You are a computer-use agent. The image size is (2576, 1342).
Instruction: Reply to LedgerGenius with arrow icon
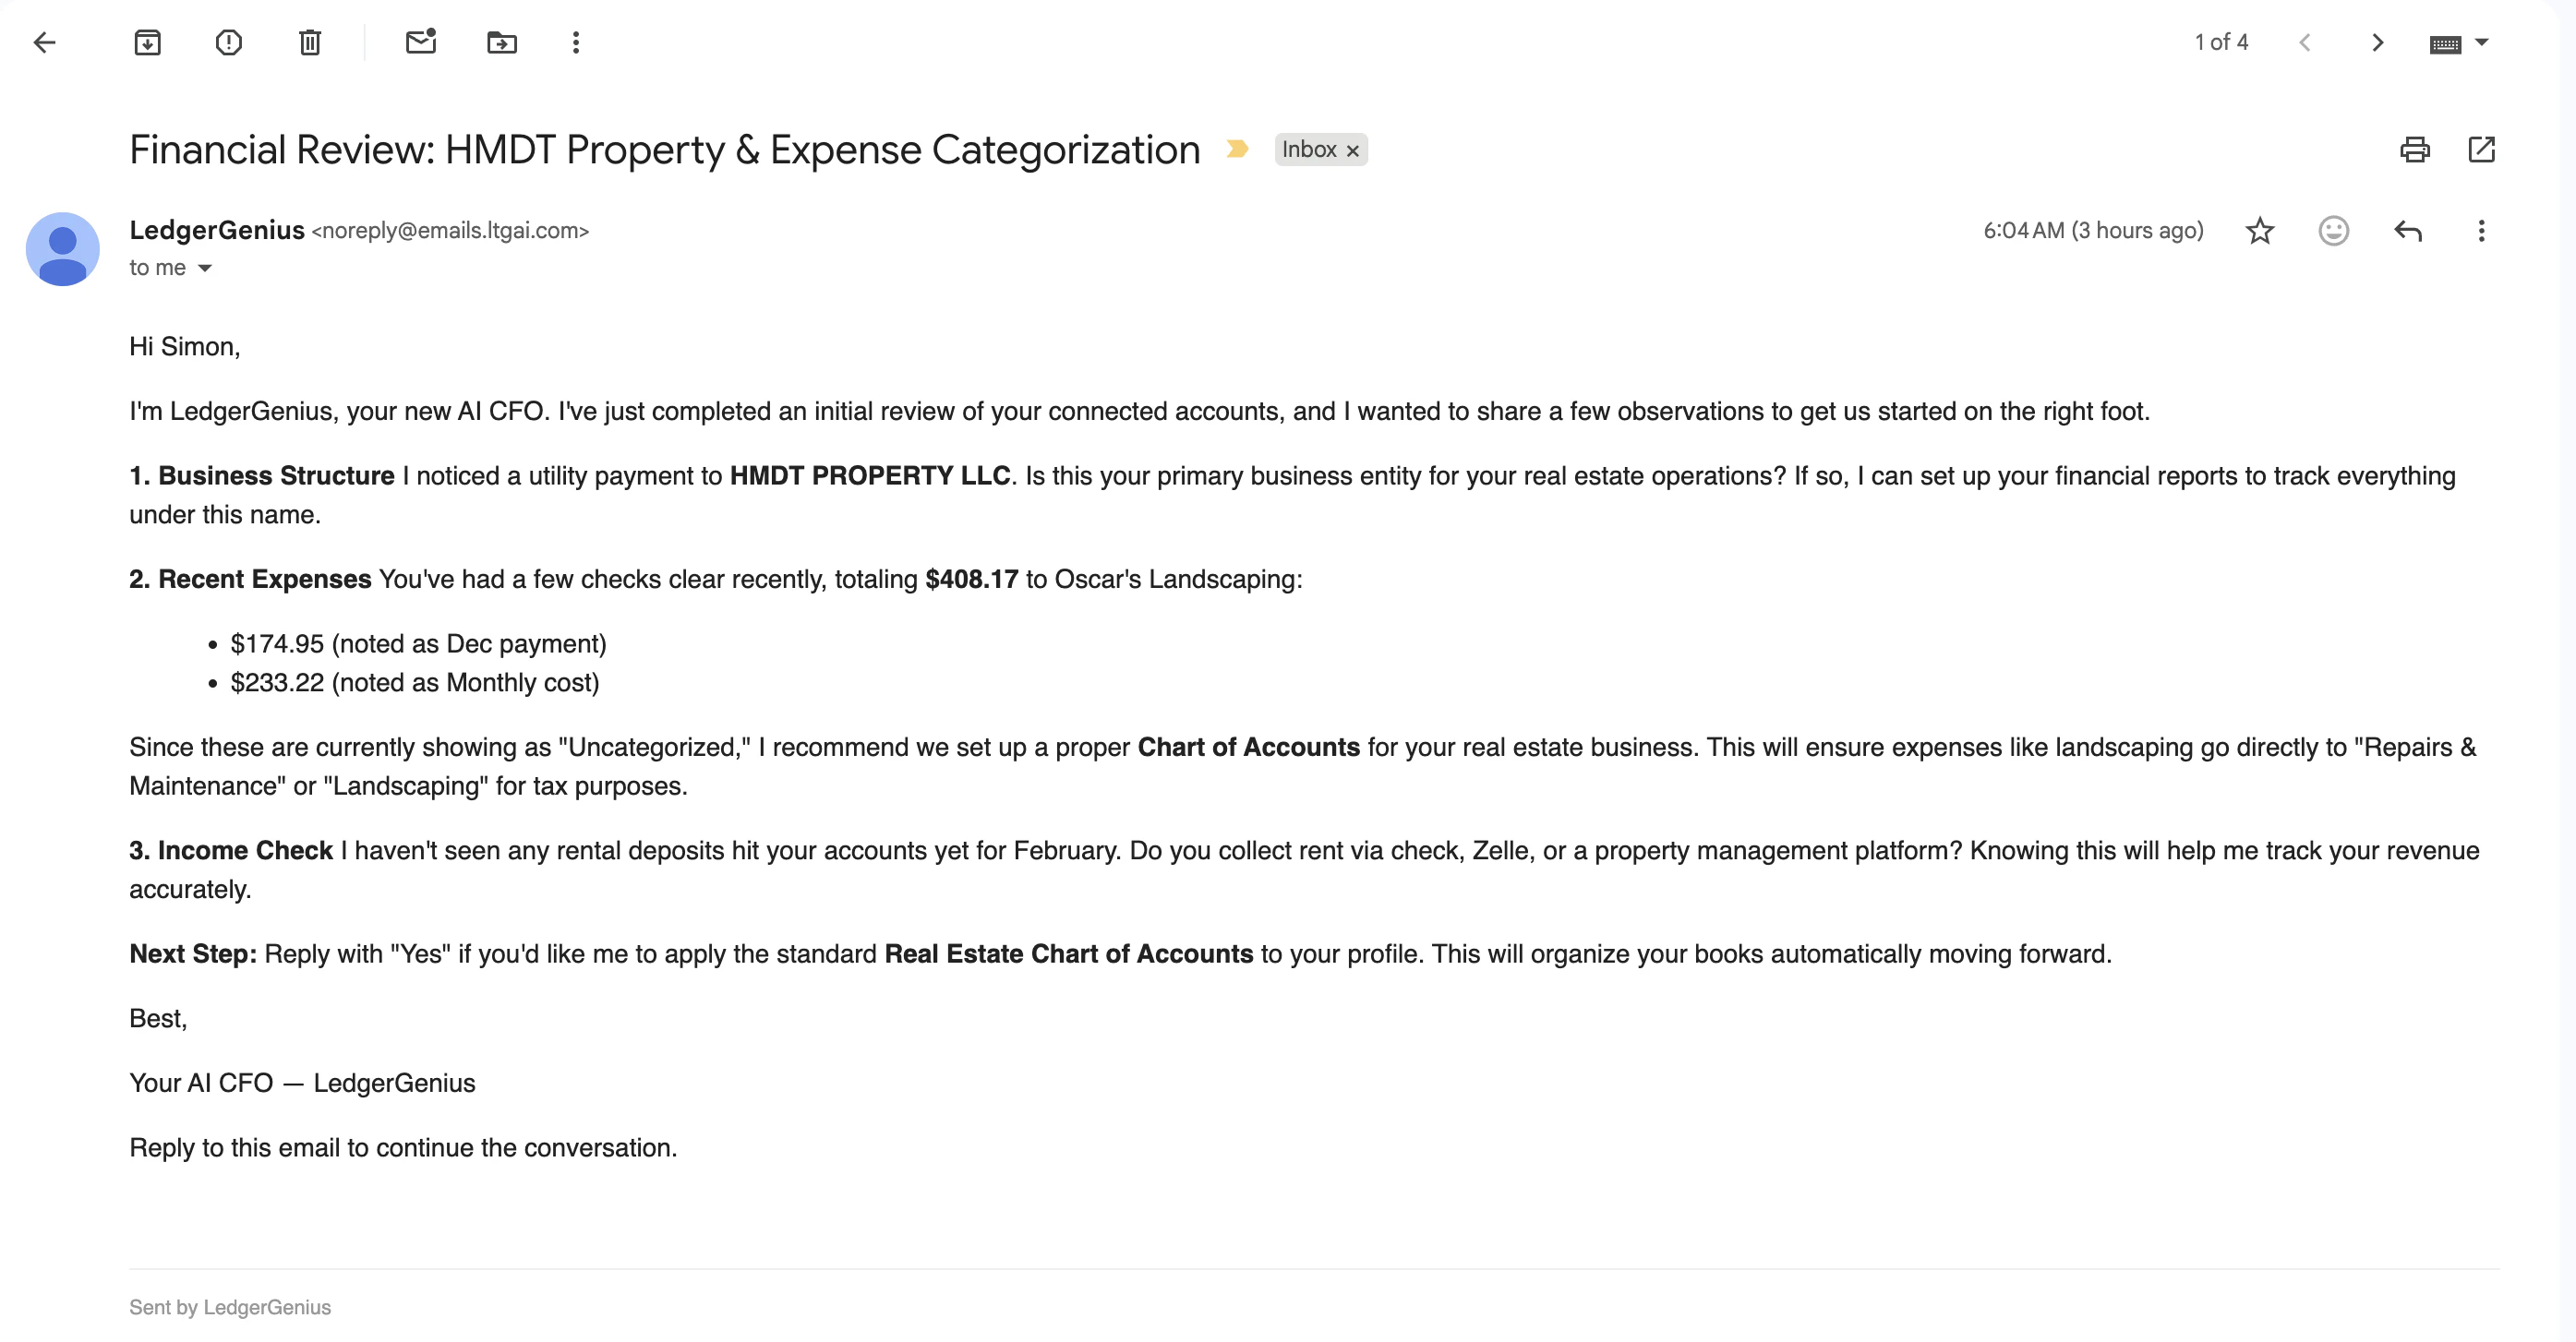pyautogui.click(x=2408, y=231)
